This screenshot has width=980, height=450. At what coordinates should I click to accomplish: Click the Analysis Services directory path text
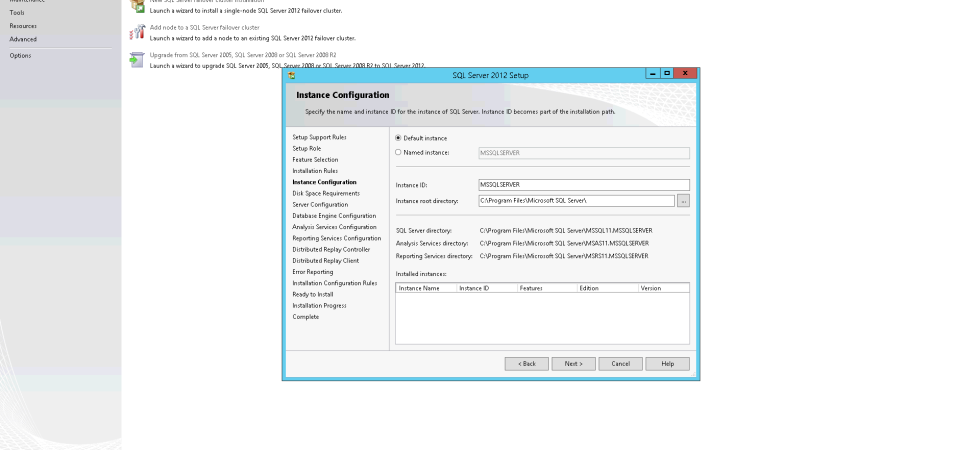[564, 243]
